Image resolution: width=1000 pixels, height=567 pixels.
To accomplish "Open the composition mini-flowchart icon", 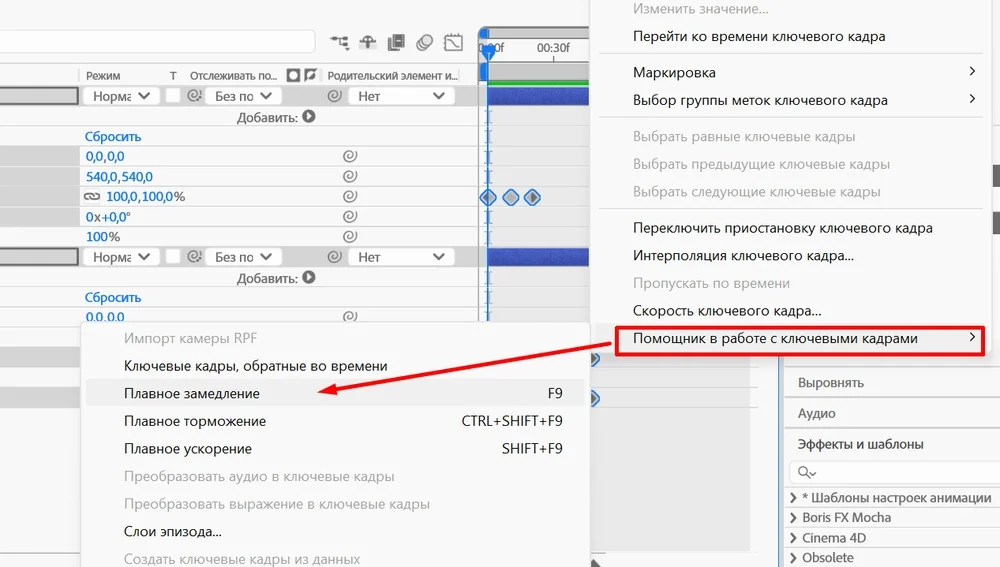I will [339, 43].
